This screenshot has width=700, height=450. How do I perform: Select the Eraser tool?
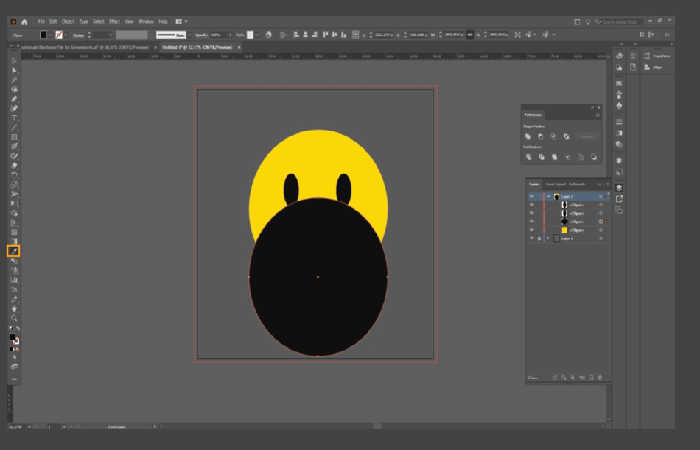[14, 166]
